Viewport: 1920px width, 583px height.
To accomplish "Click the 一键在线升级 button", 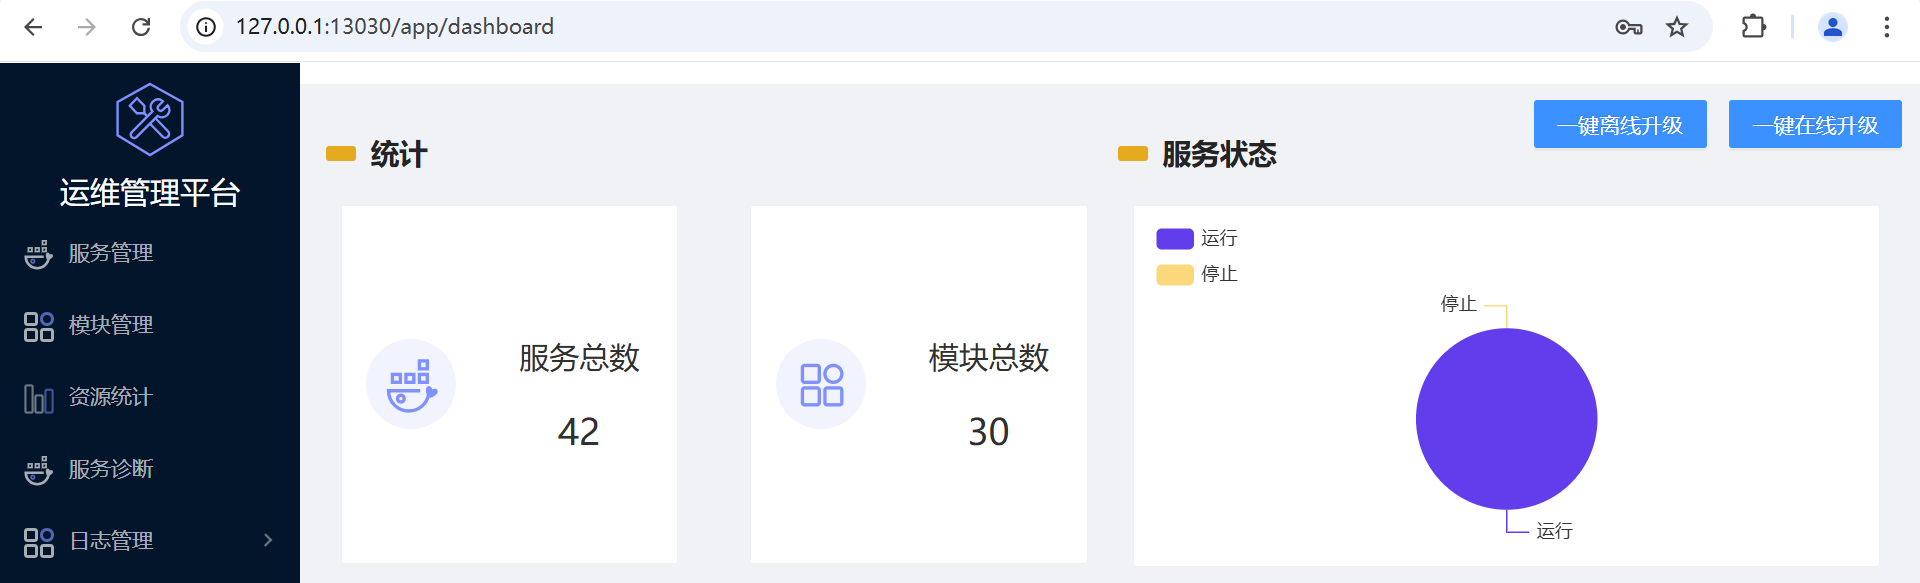I will point(1815,125).
